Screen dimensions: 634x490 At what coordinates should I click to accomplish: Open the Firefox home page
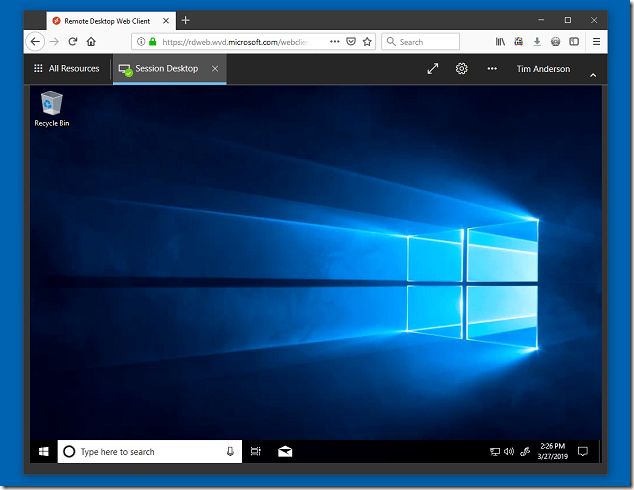coord(91,42)
